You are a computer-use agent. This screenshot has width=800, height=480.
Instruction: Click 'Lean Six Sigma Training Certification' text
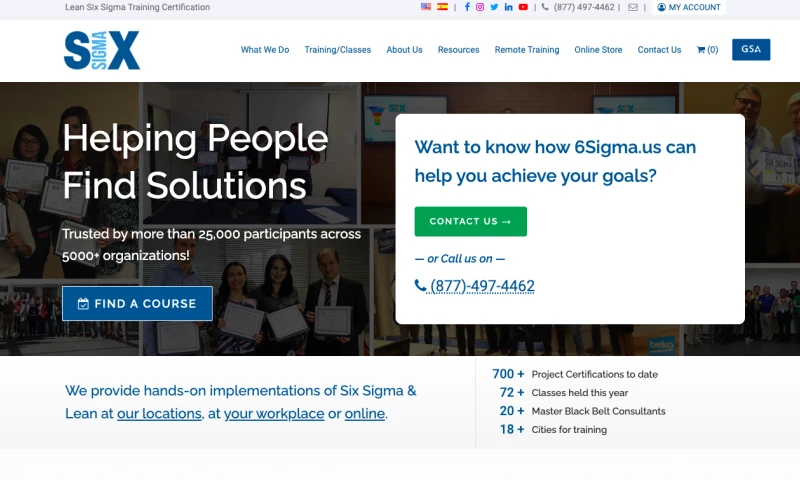(137, 7)
